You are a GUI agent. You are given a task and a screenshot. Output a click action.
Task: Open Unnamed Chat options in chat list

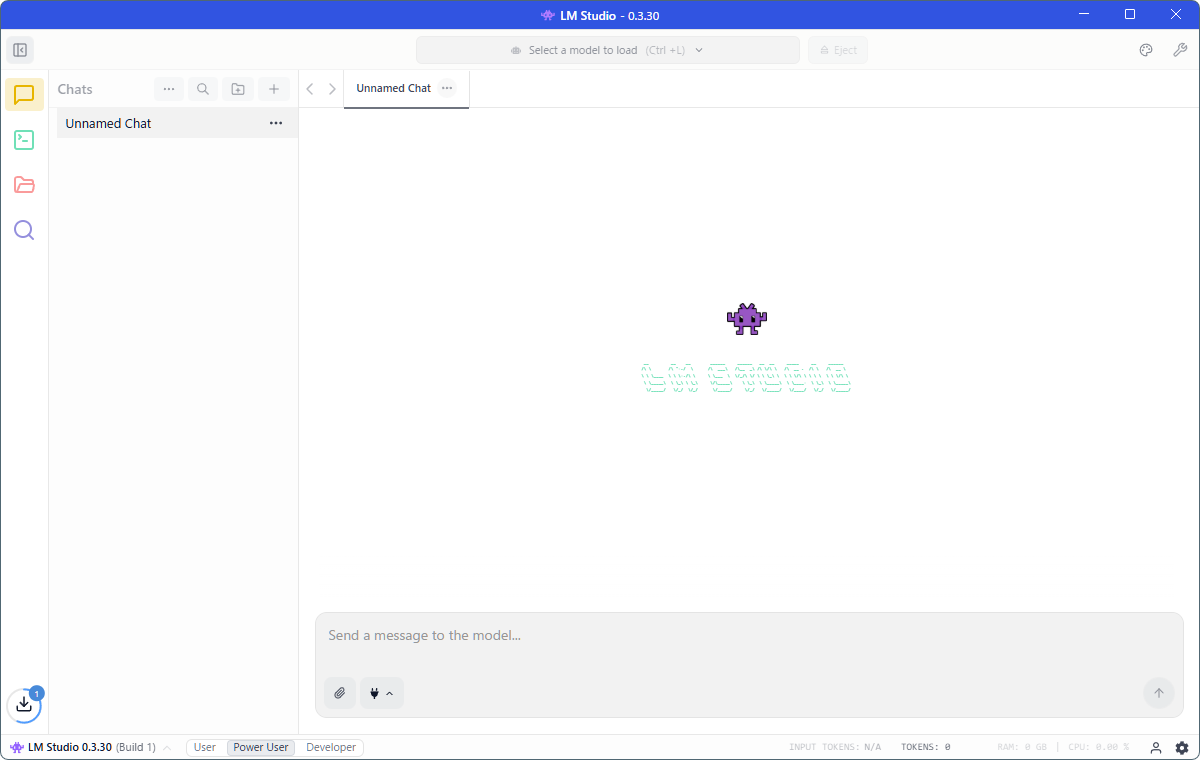click(x=276, y=123)
